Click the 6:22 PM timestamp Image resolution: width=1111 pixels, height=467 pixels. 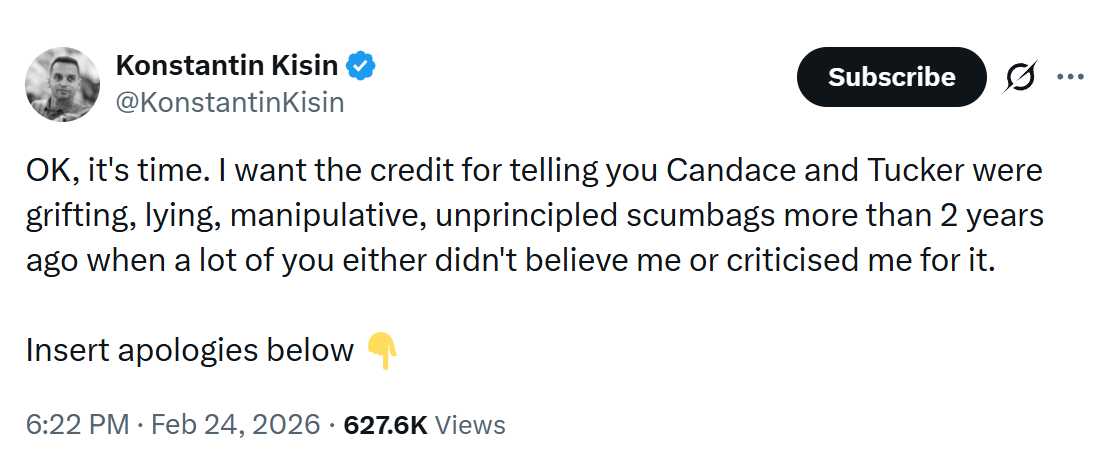pos(77,425)
